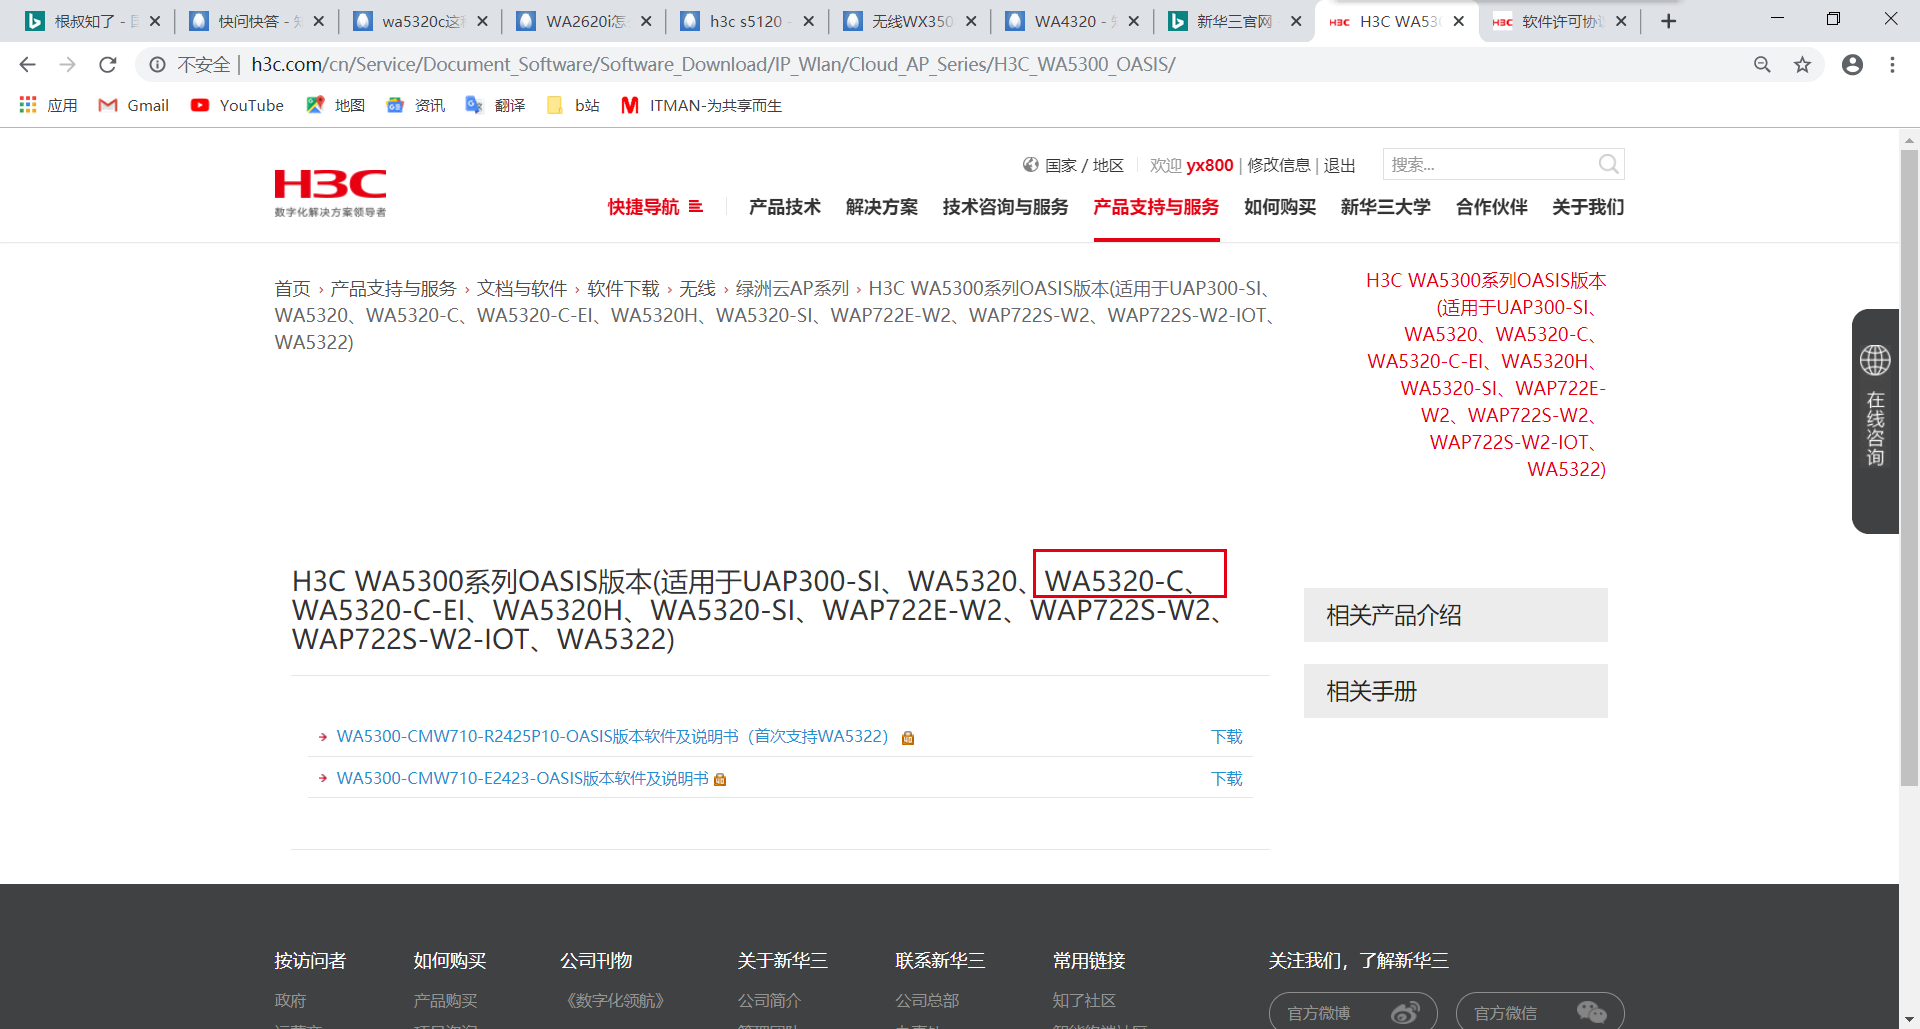Open the 关于我们 menu
The height and width of the screenshot is (1029, 1920).
tap(1588, 207)
